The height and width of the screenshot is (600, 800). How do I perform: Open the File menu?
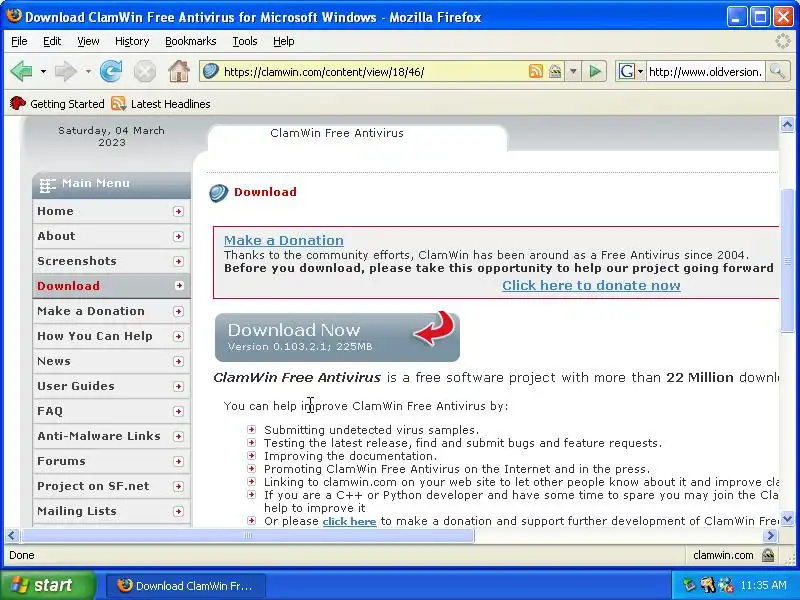click(x=19, y=41)
